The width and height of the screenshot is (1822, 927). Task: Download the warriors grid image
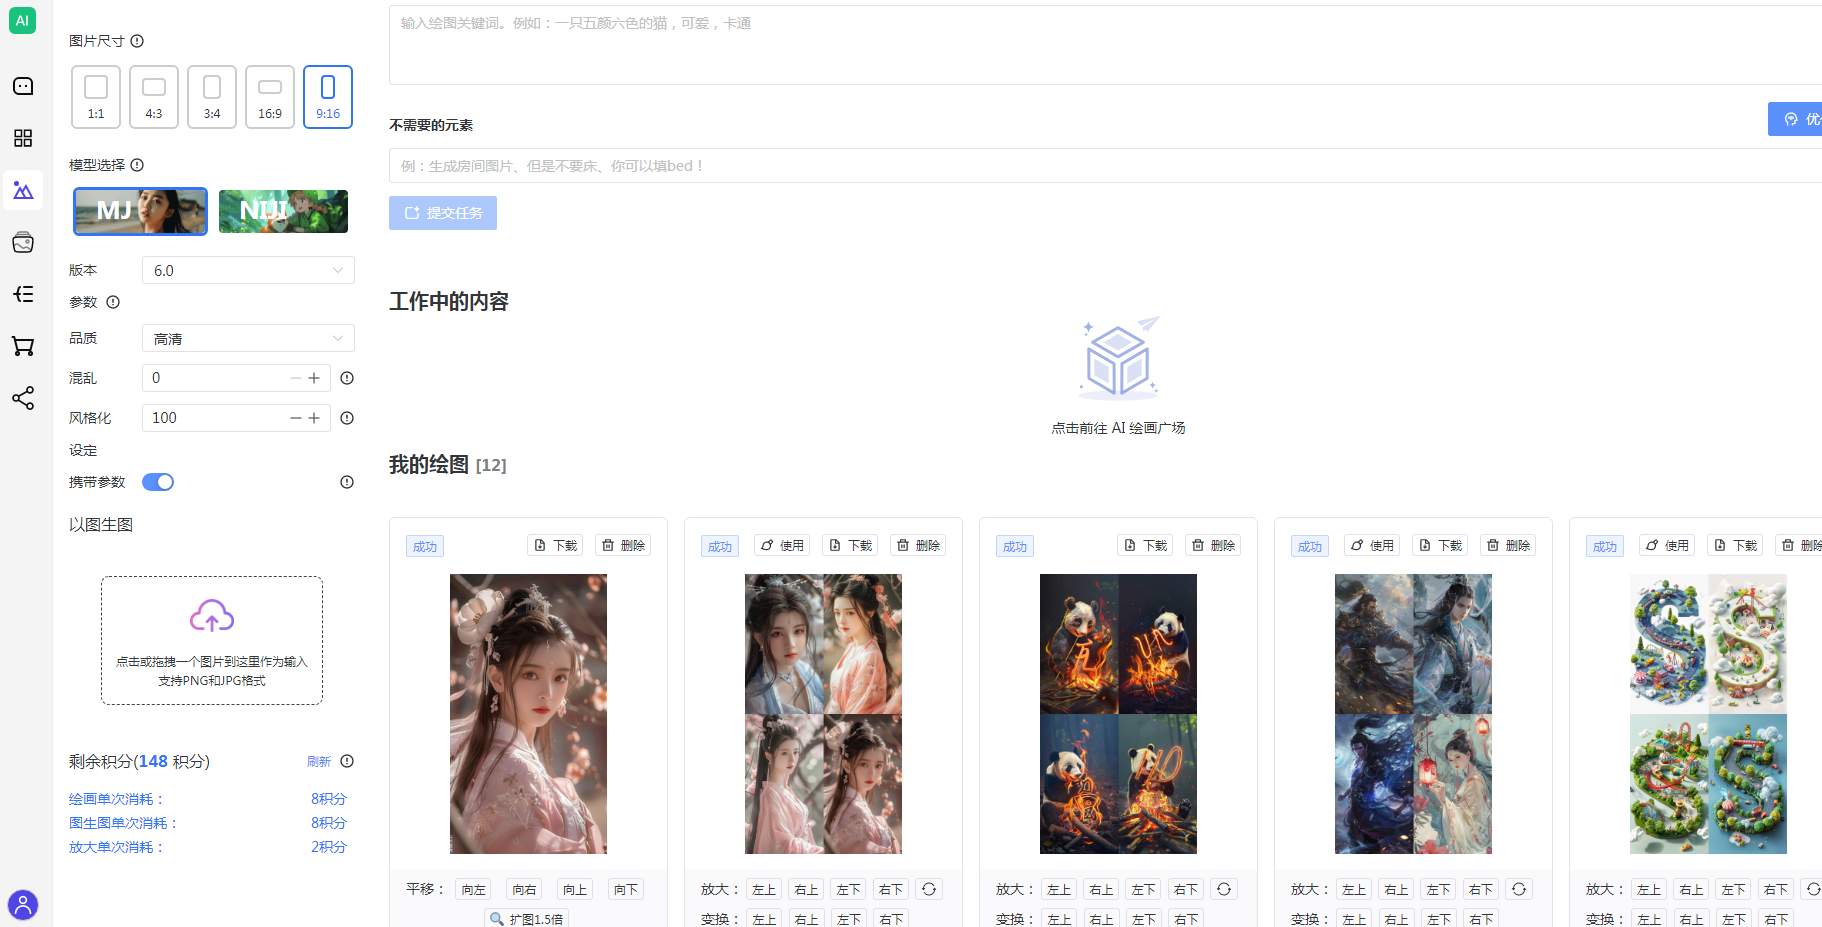[1441, 545]
